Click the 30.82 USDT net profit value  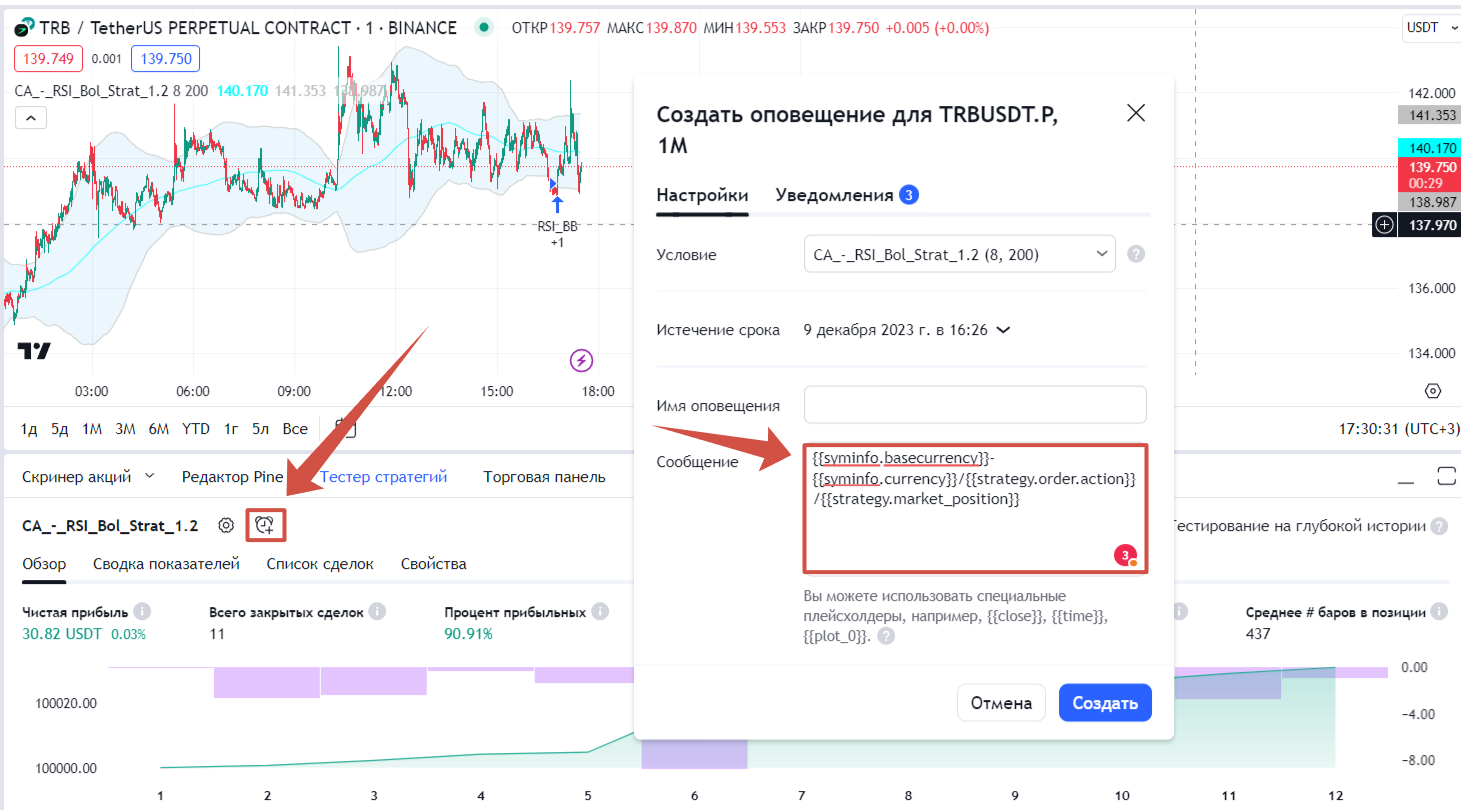pyautogui.click(x=62, y=633)
